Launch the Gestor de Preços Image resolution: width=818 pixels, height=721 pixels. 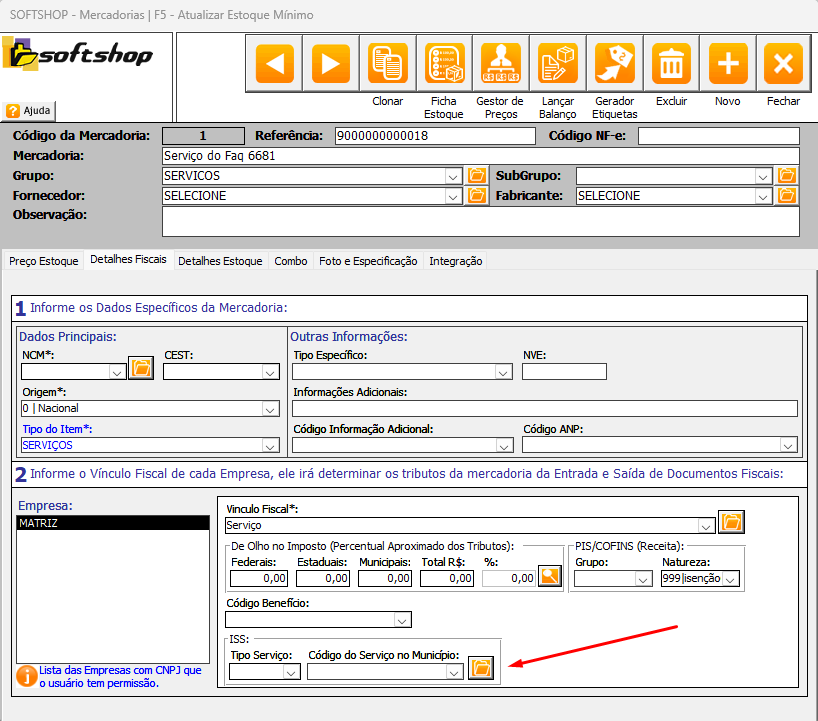pyautogui.click(x=501, y=62)
